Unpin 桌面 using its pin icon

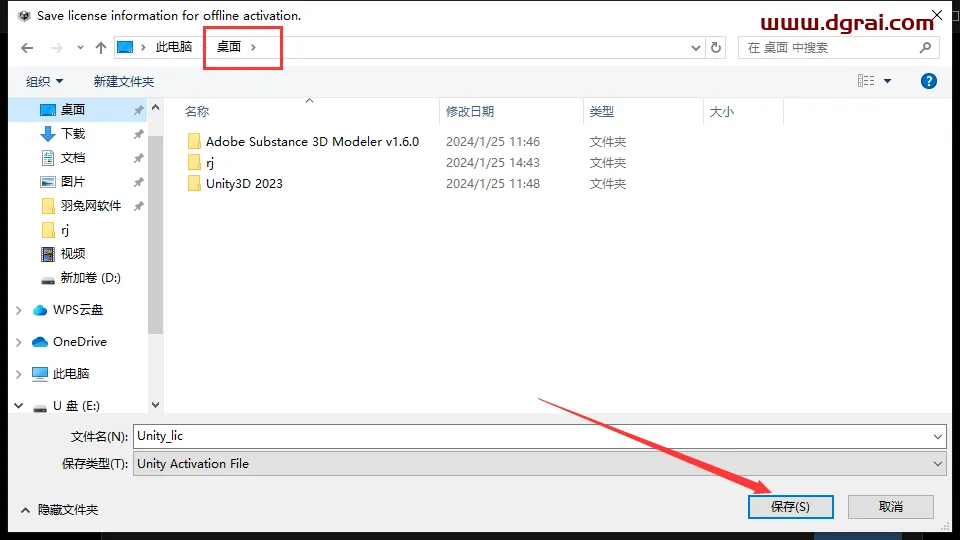point(138,110)
